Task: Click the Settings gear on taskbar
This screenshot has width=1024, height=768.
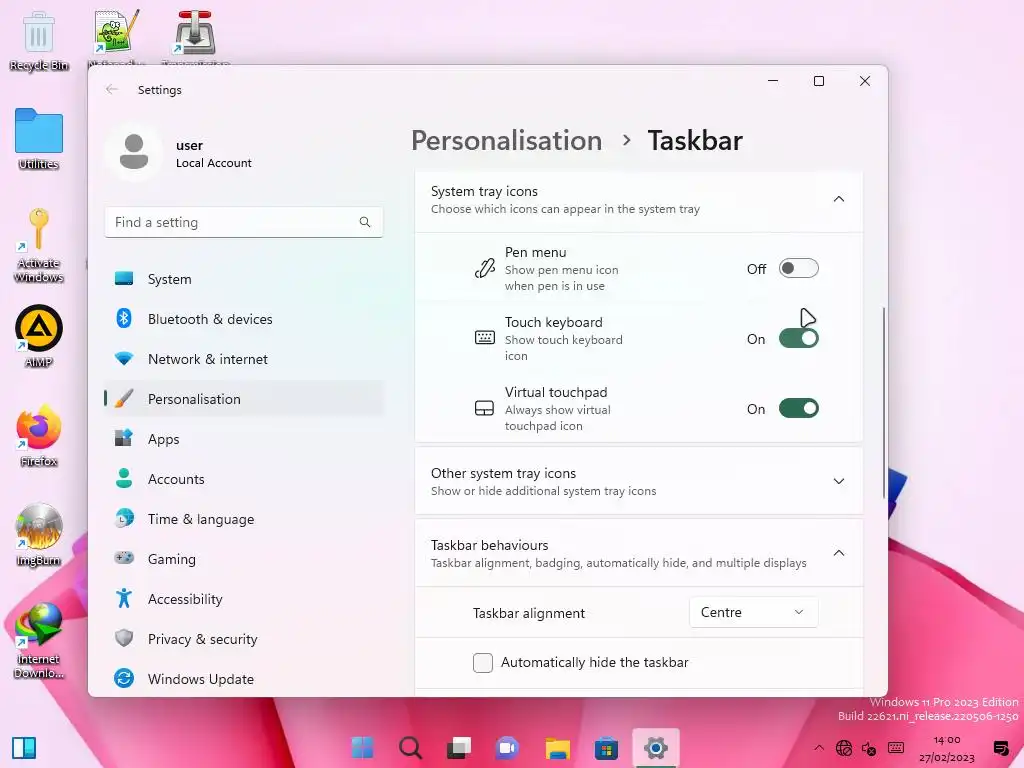Action: [x=656, y=748]
